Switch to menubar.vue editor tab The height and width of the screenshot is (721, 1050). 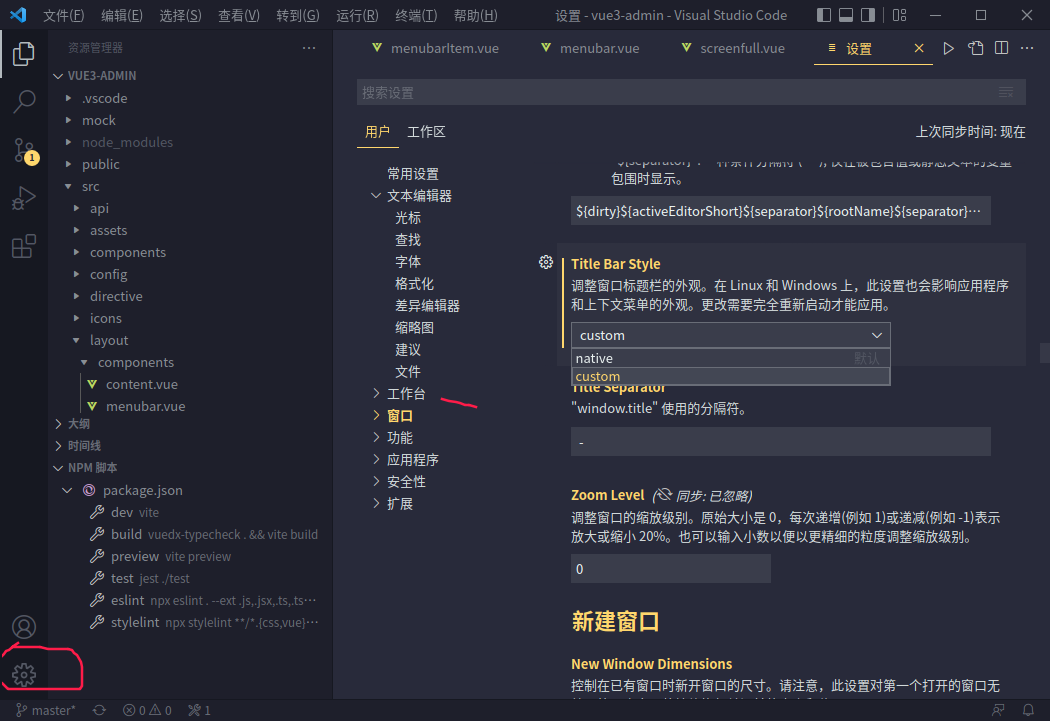[x=591, y=48]
